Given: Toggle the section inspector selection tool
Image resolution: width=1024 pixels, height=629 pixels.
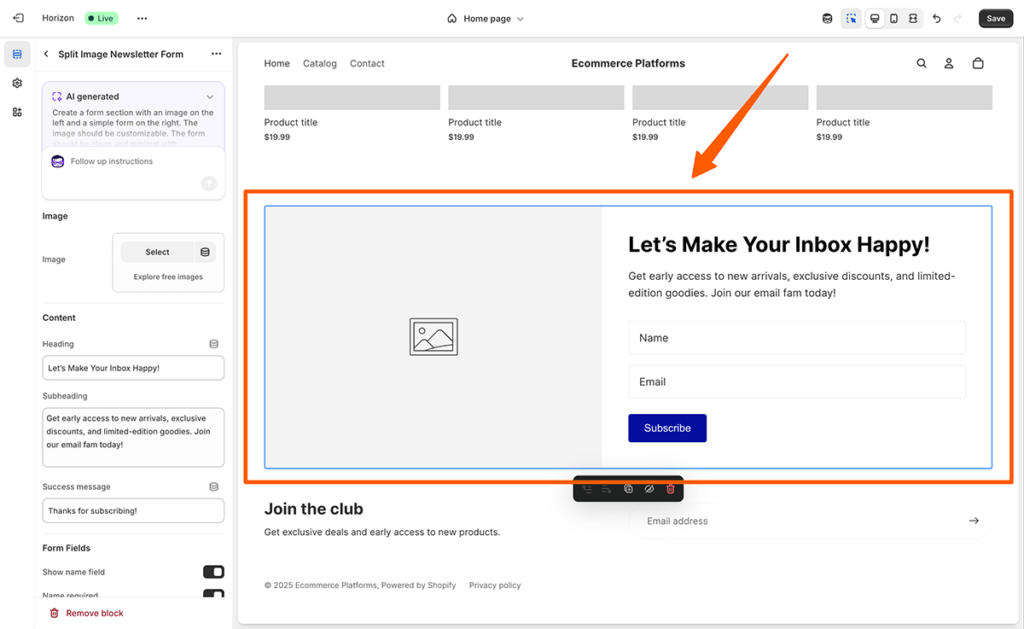Looking at the screenshot, I should (851, 18).
